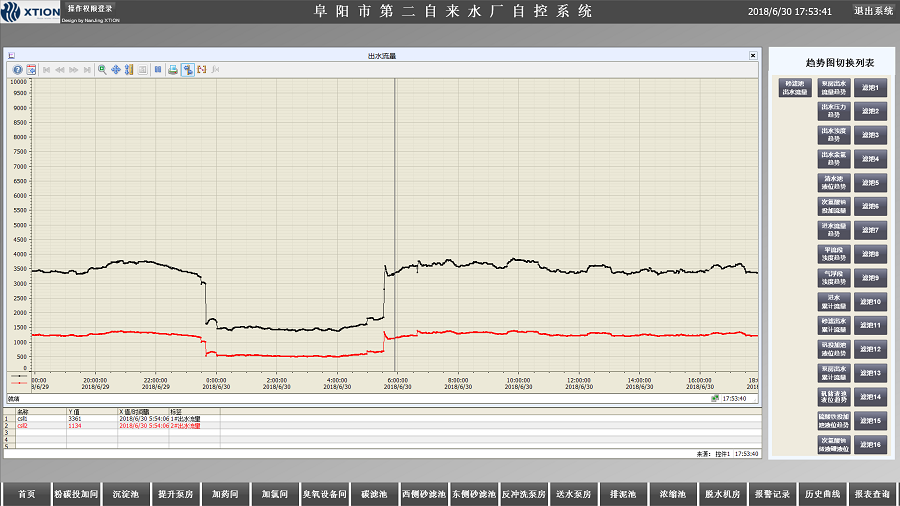Open 报表查询 report query page
The width and height of the screenshot is (900, 506).
tap(872, 494)
